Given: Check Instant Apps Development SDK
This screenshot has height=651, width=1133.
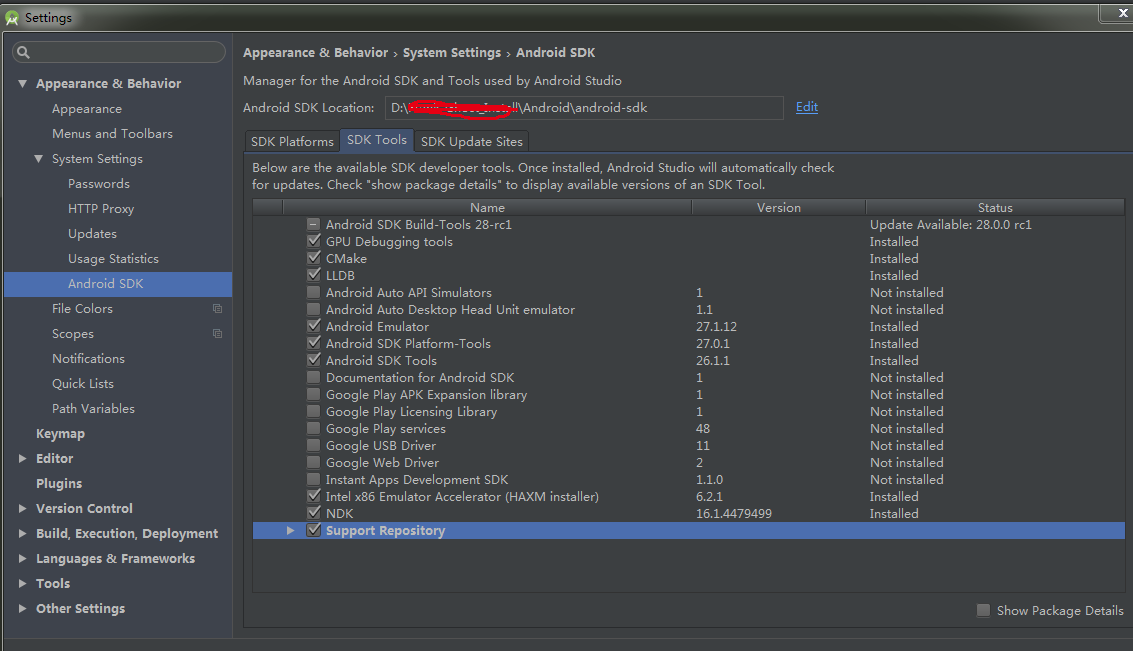Looking at the screenshot, I should [314, 479].
